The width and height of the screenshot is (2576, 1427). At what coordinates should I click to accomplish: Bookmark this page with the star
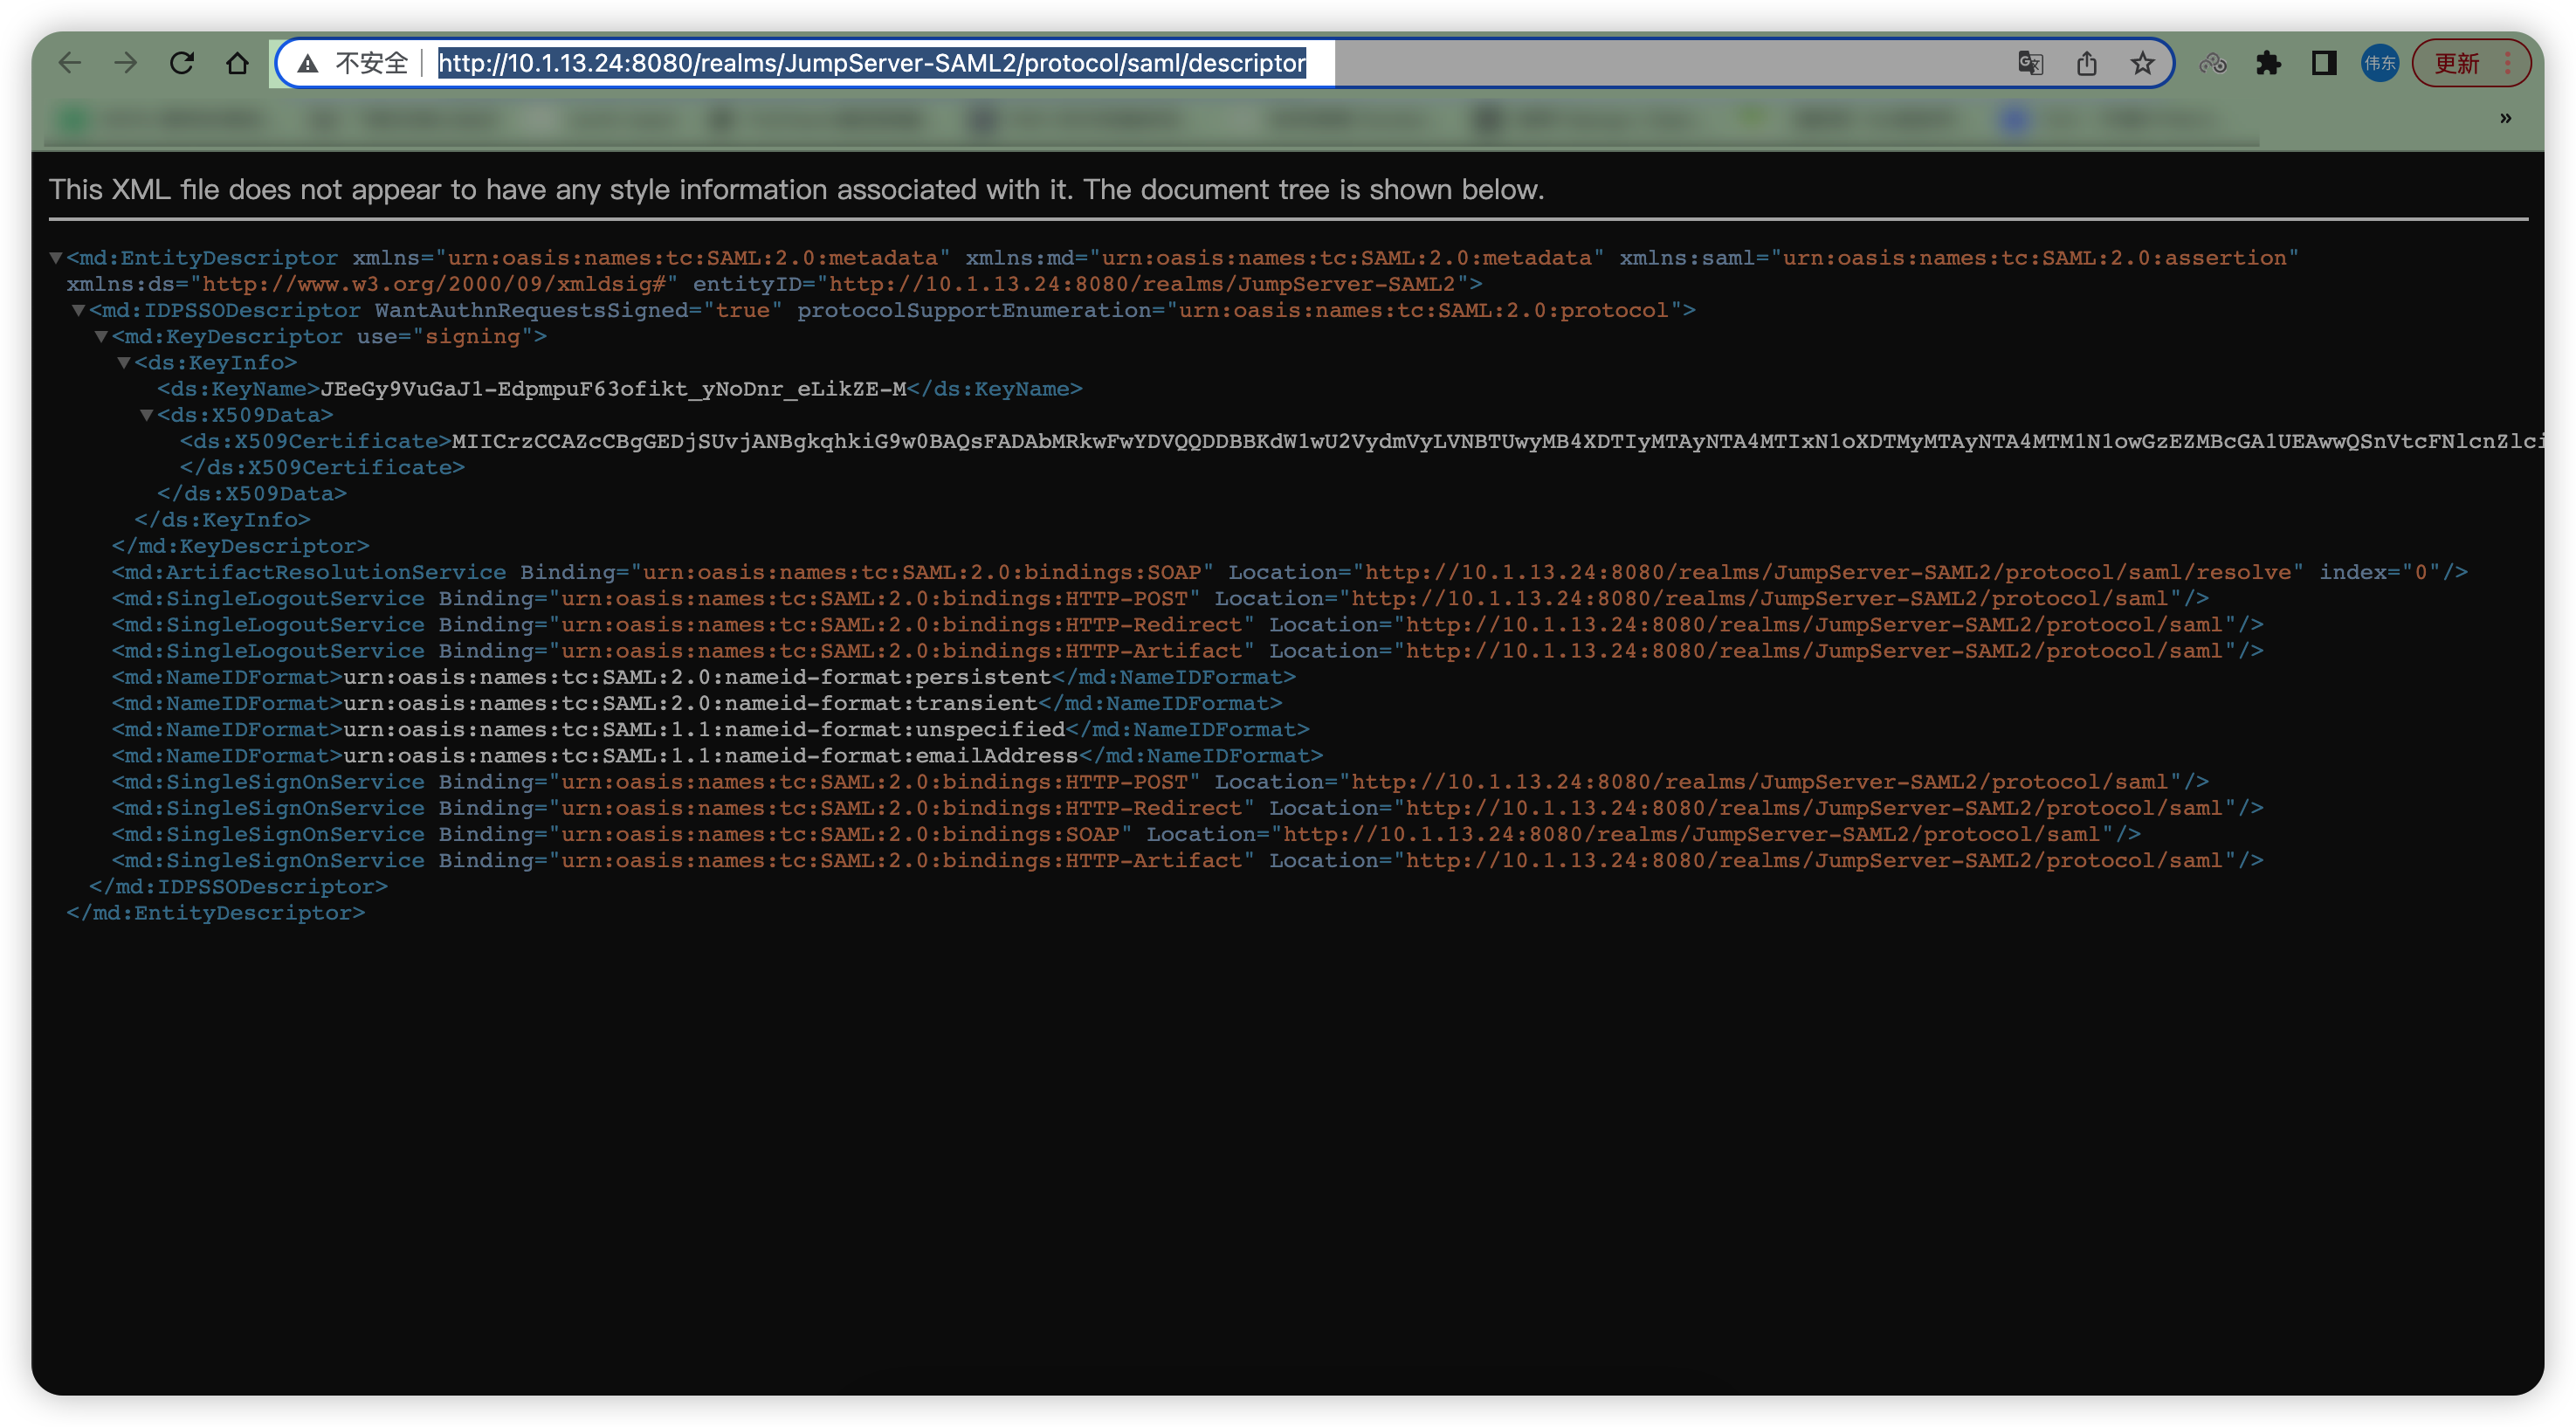click(x=2142, y=64)
